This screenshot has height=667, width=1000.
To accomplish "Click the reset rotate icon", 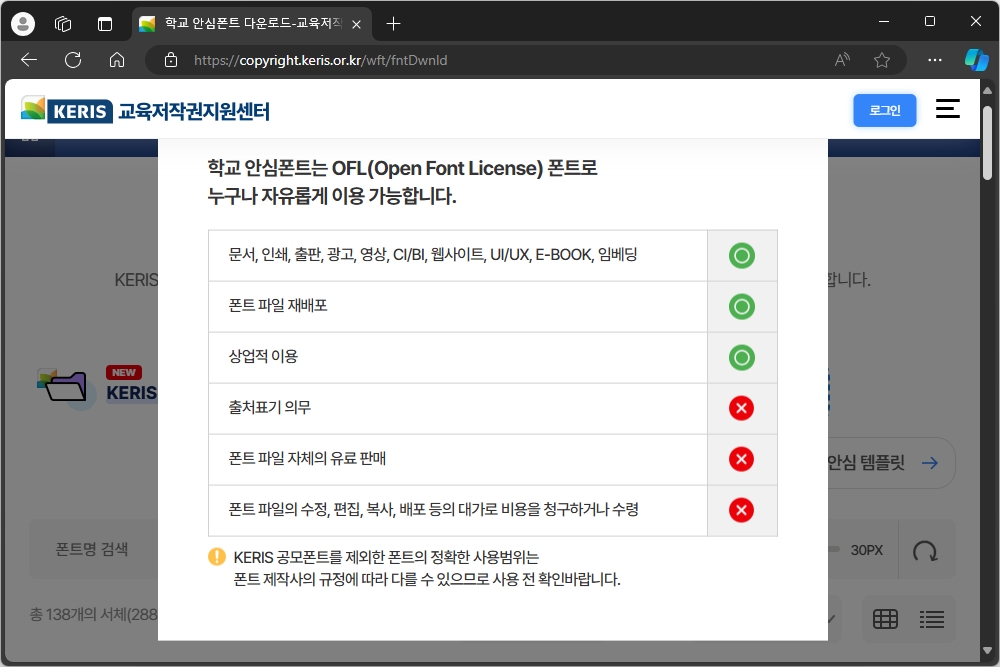I will click(x=925, y=550).
